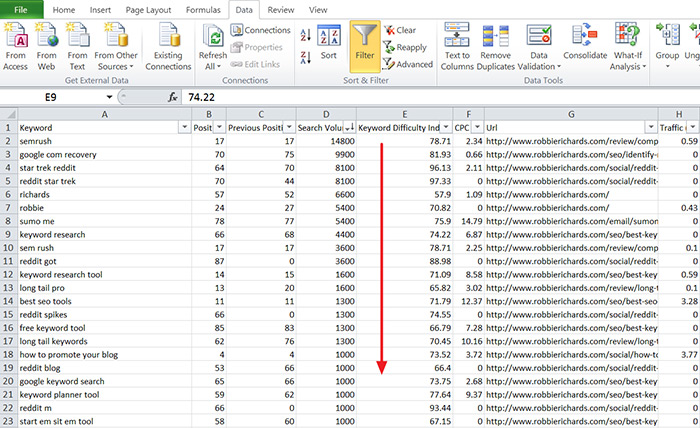Screen dimensions: 700x428
Task: Select the cell 'start em sit em tool'
Action: pyautogui.click(x=104, y=421)
